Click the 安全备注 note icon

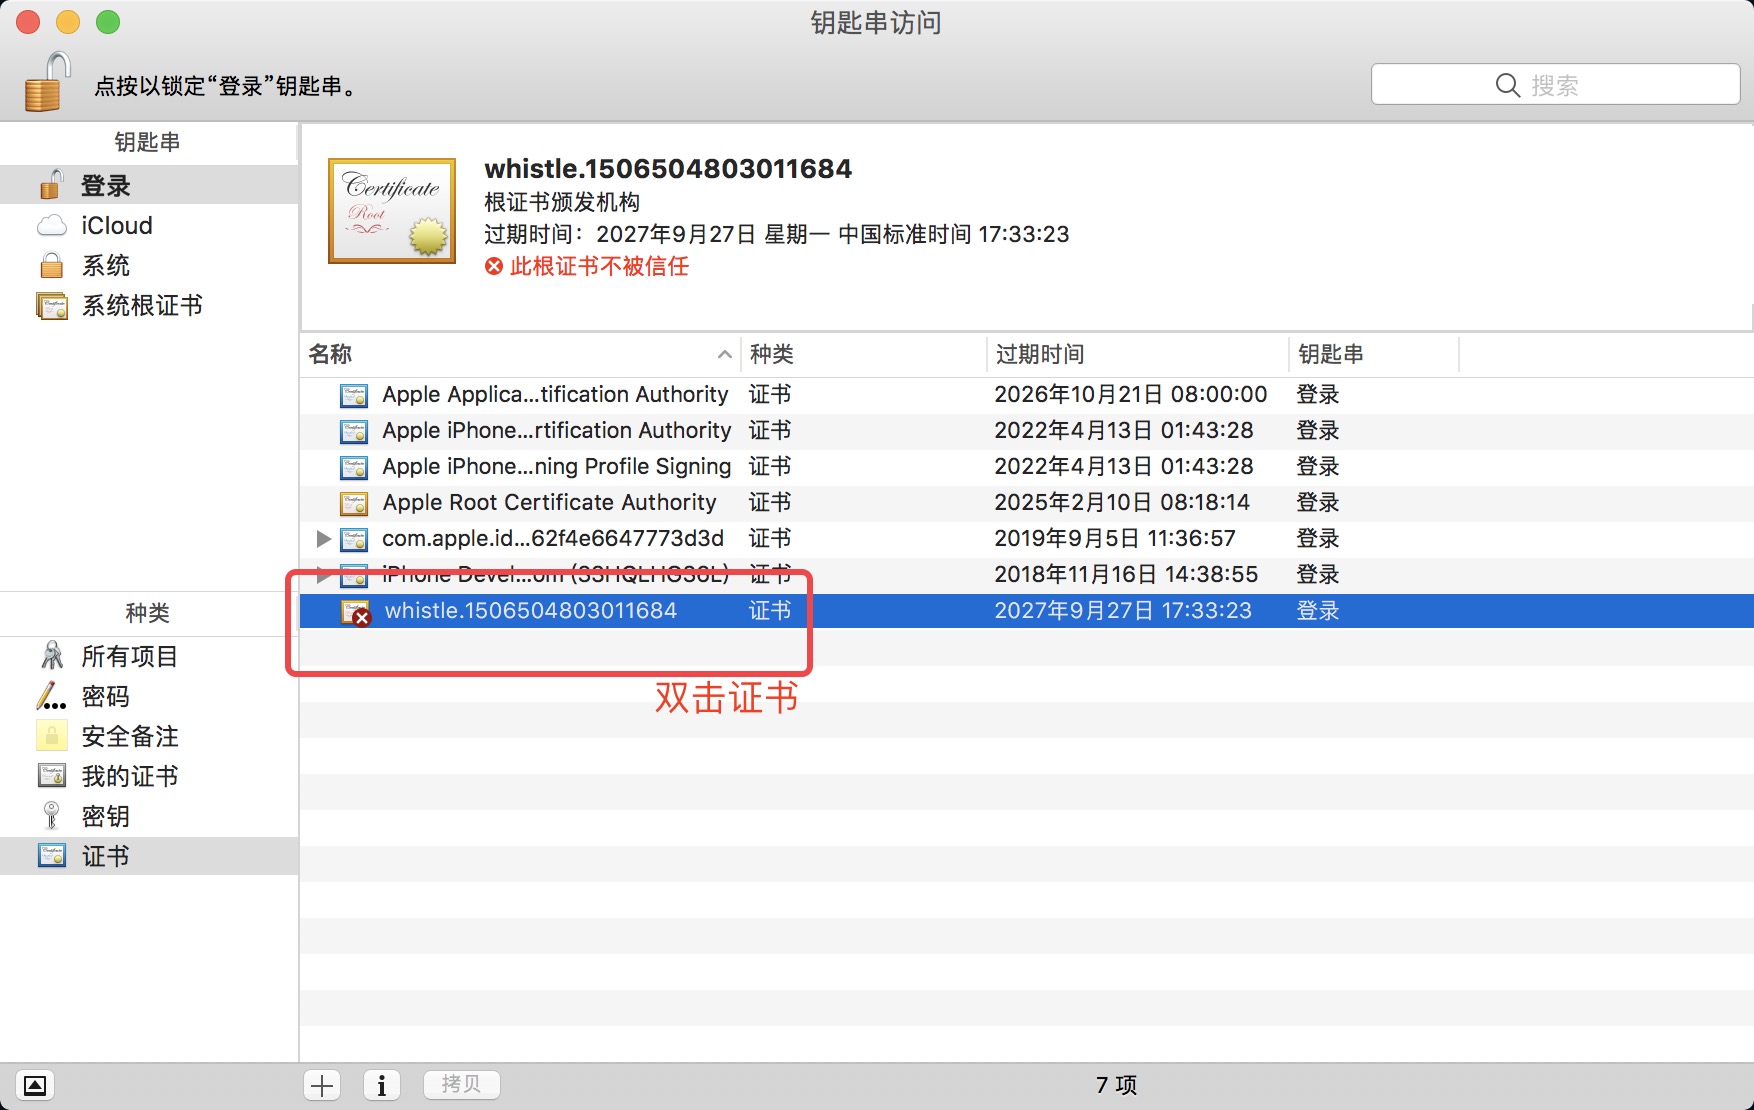tap(52, 736)
